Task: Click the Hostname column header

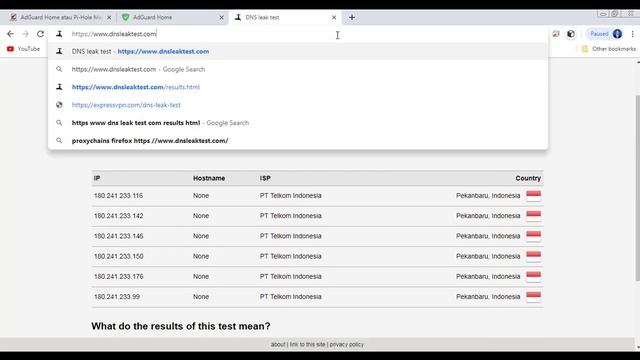Action: click(x=209, y=178)
